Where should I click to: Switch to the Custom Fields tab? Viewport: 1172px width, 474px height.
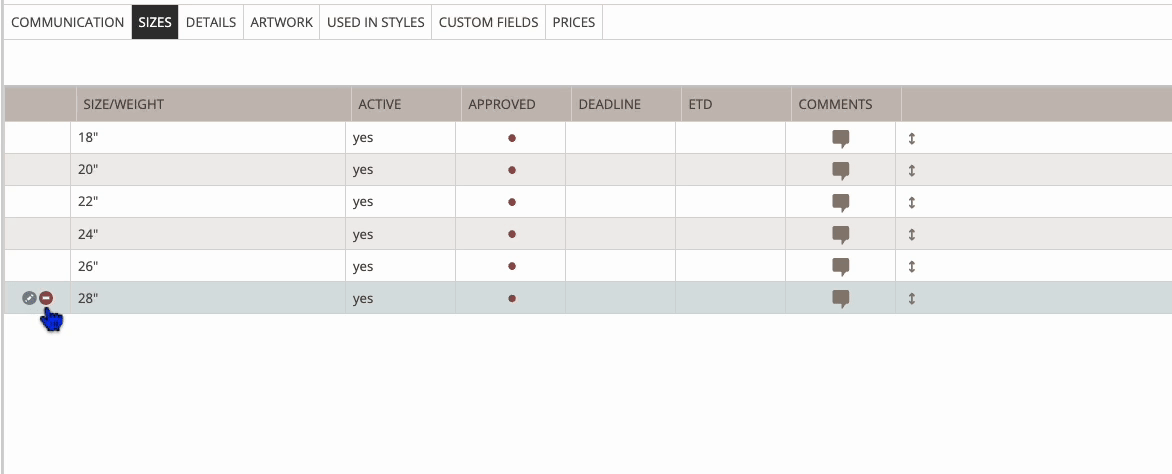(488, 22)
